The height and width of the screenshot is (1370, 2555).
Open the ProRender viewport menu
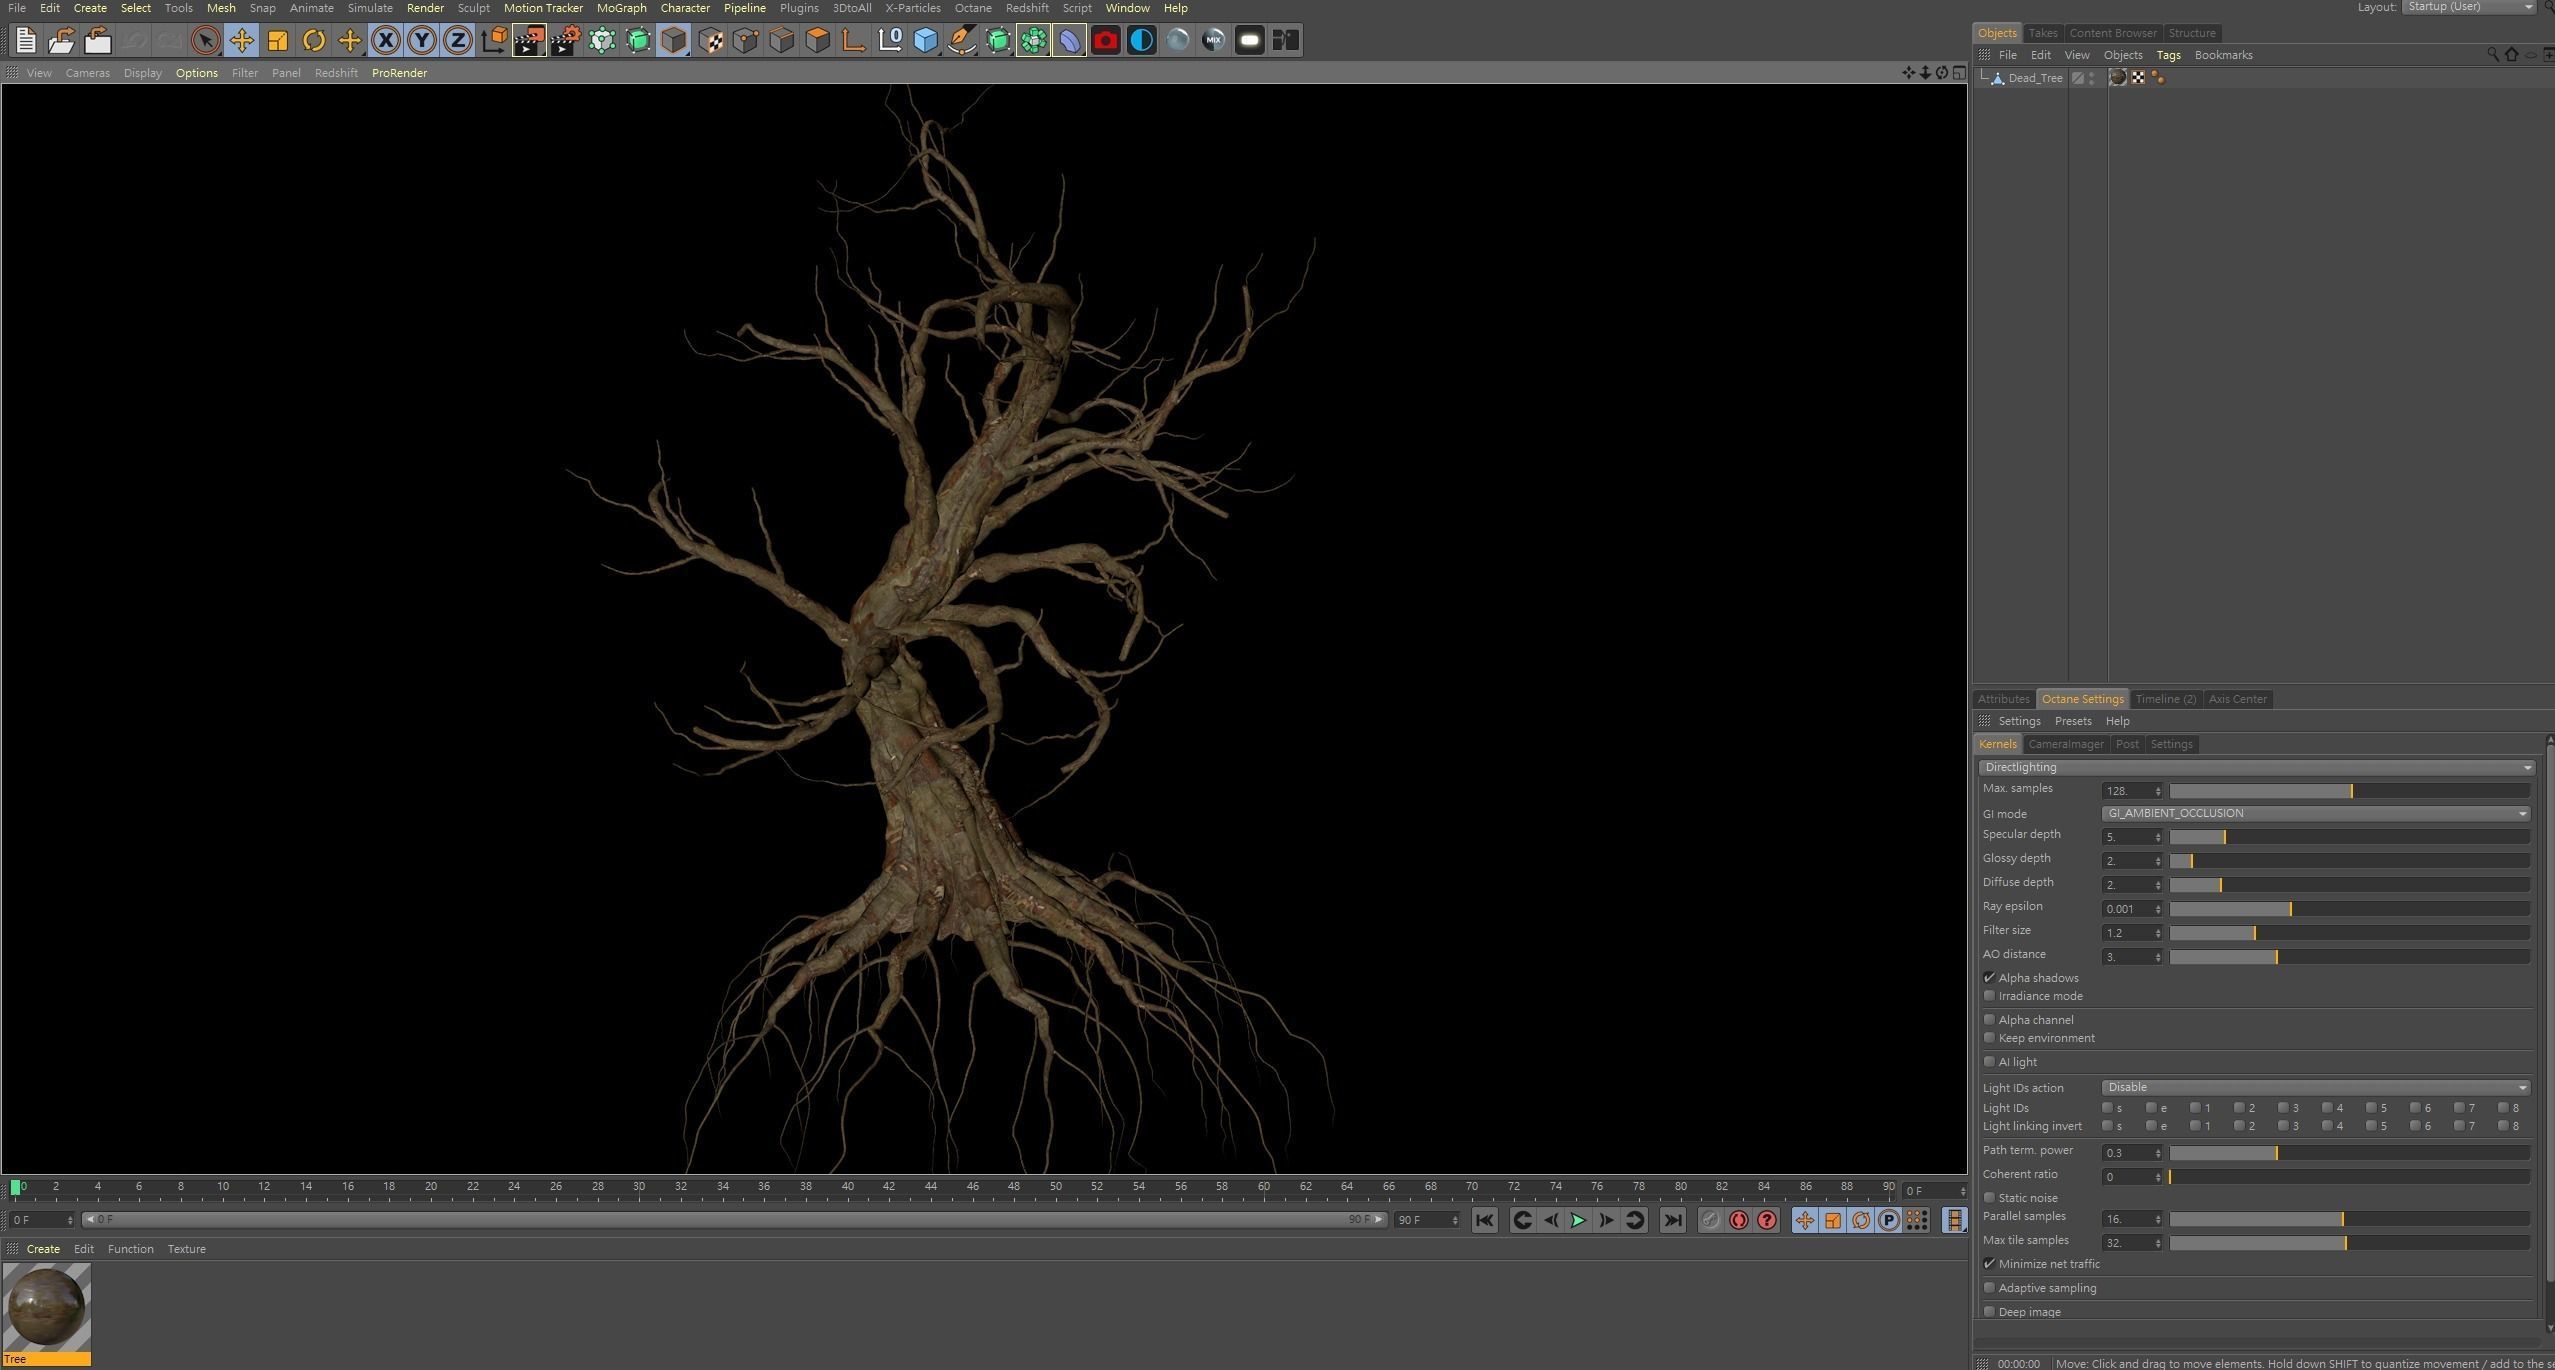[399, 73]
